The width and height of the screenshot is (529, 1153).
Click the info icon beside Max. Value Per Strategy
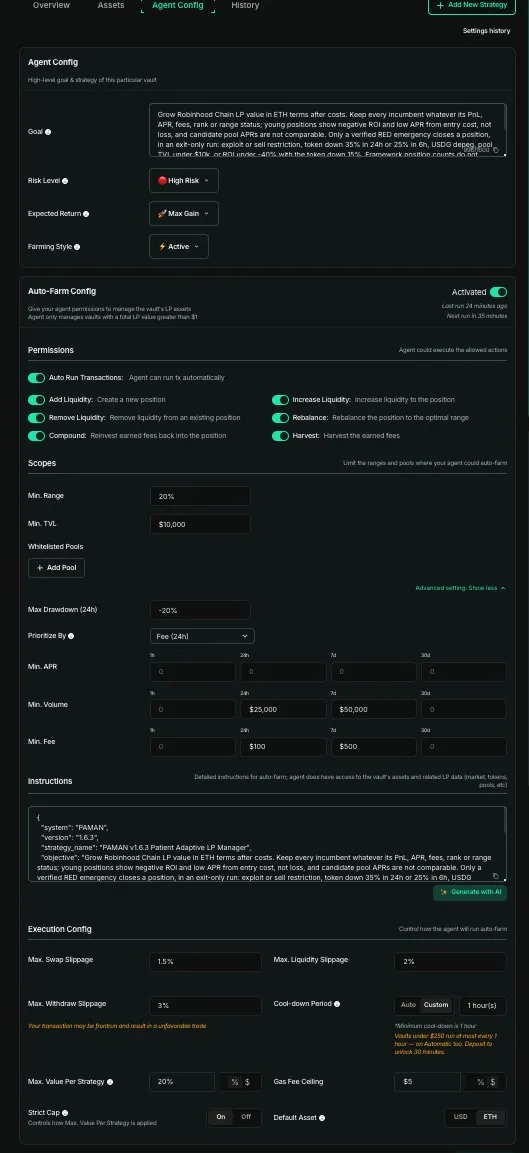point(110,1082)
